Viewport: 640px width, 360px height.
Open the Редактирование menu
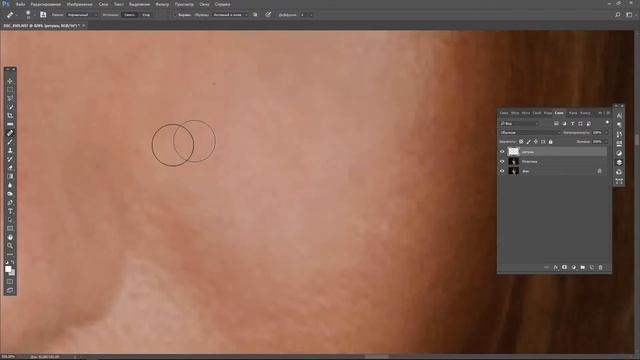click(x=46, y=4)
